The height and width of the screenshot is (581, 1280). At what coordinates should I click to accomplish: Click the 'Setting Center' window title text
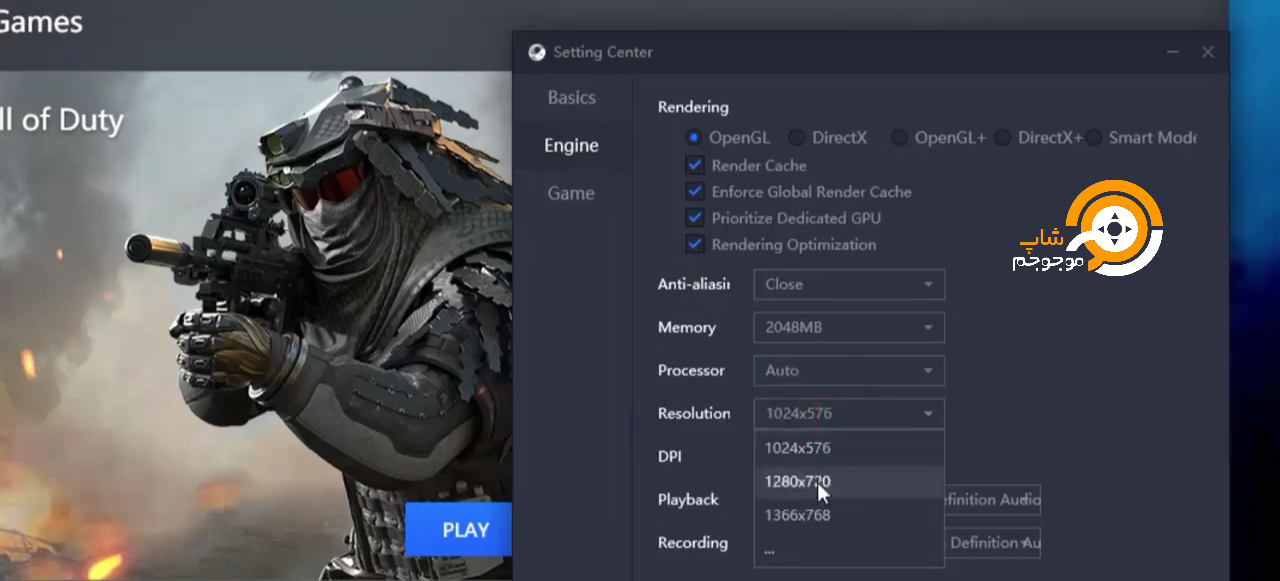(x=603, y=52)
